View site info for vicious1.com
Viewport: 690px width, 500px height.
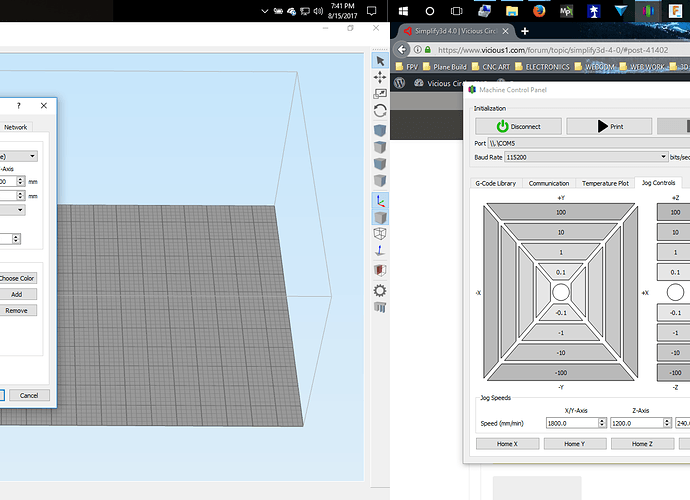418,50
